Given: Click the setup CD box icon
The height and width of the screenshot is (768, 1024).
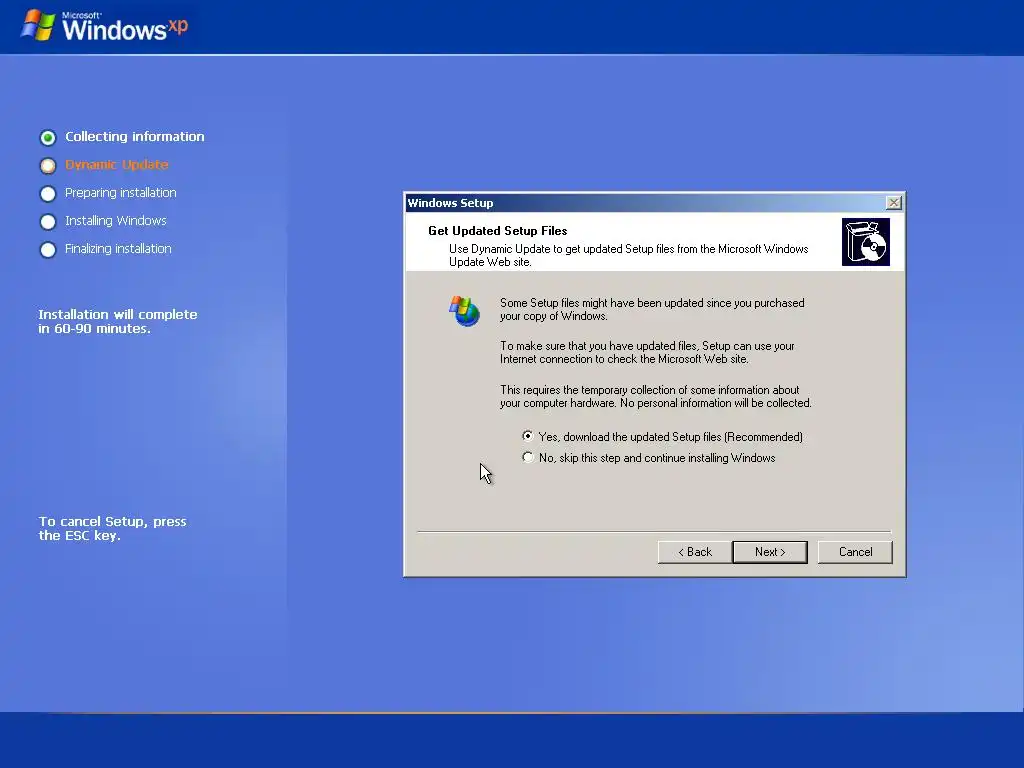Looking at the screenshot, I should pos(865,242).
